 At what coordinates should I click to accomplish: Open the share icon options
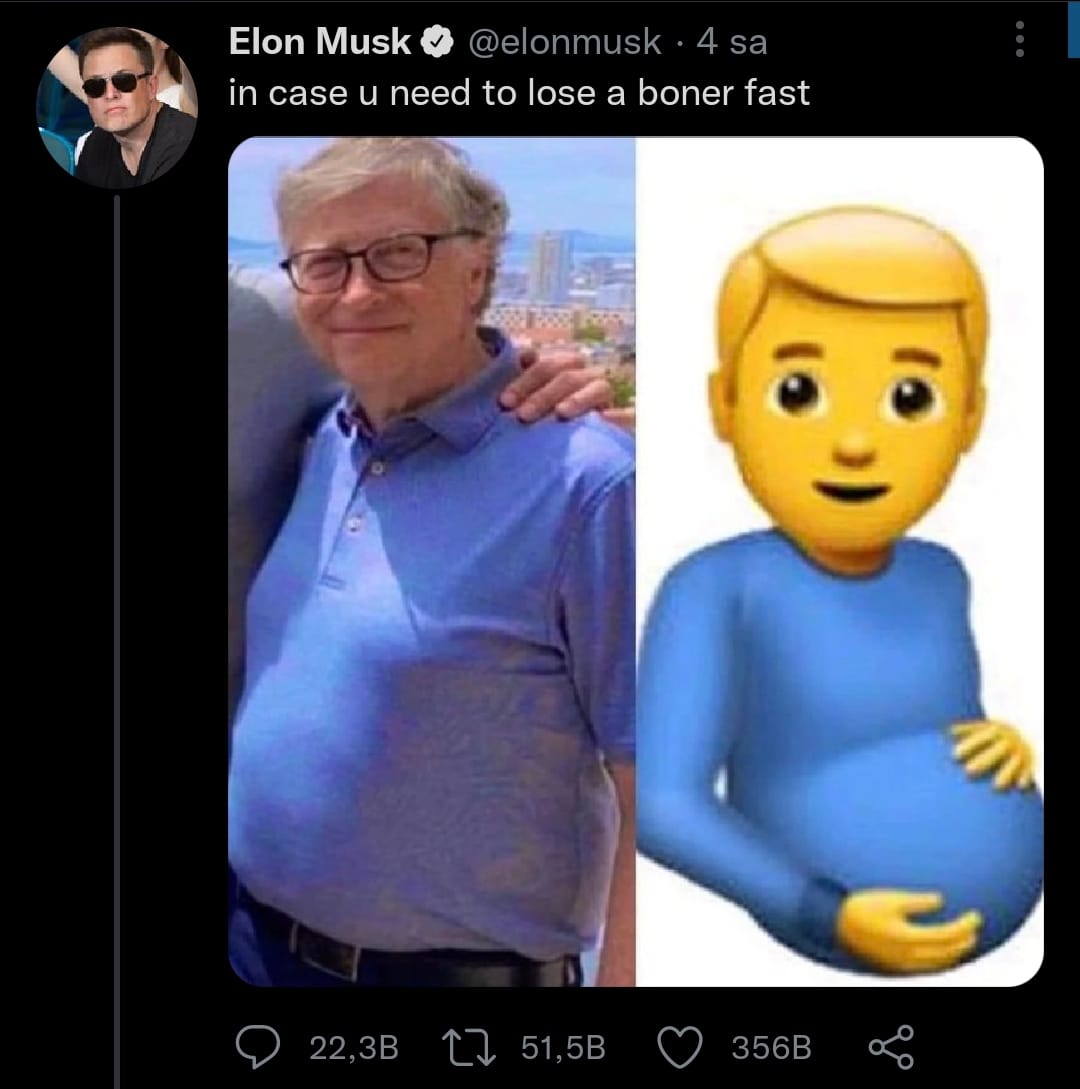pos(891,1047)
